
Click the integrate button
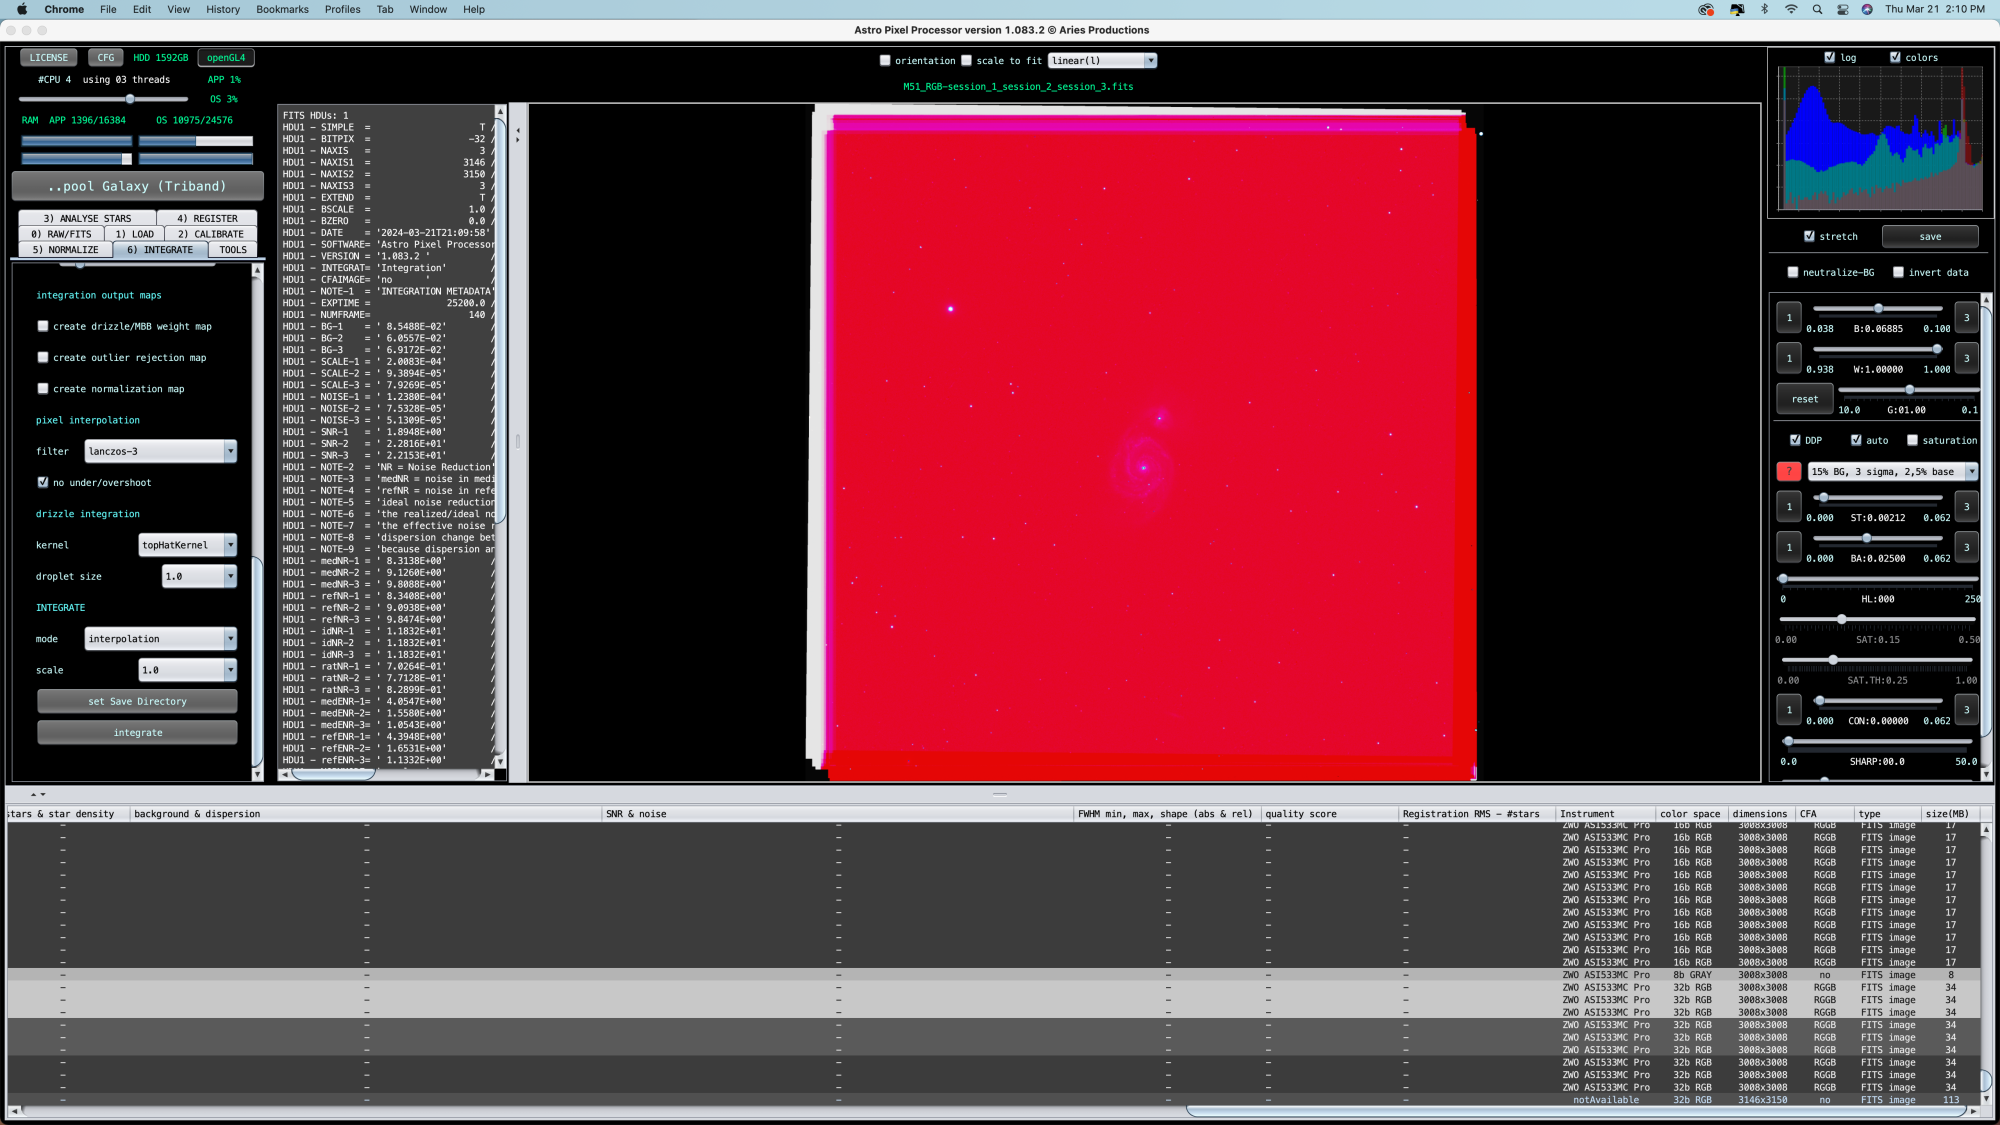(x=136, y=732)
